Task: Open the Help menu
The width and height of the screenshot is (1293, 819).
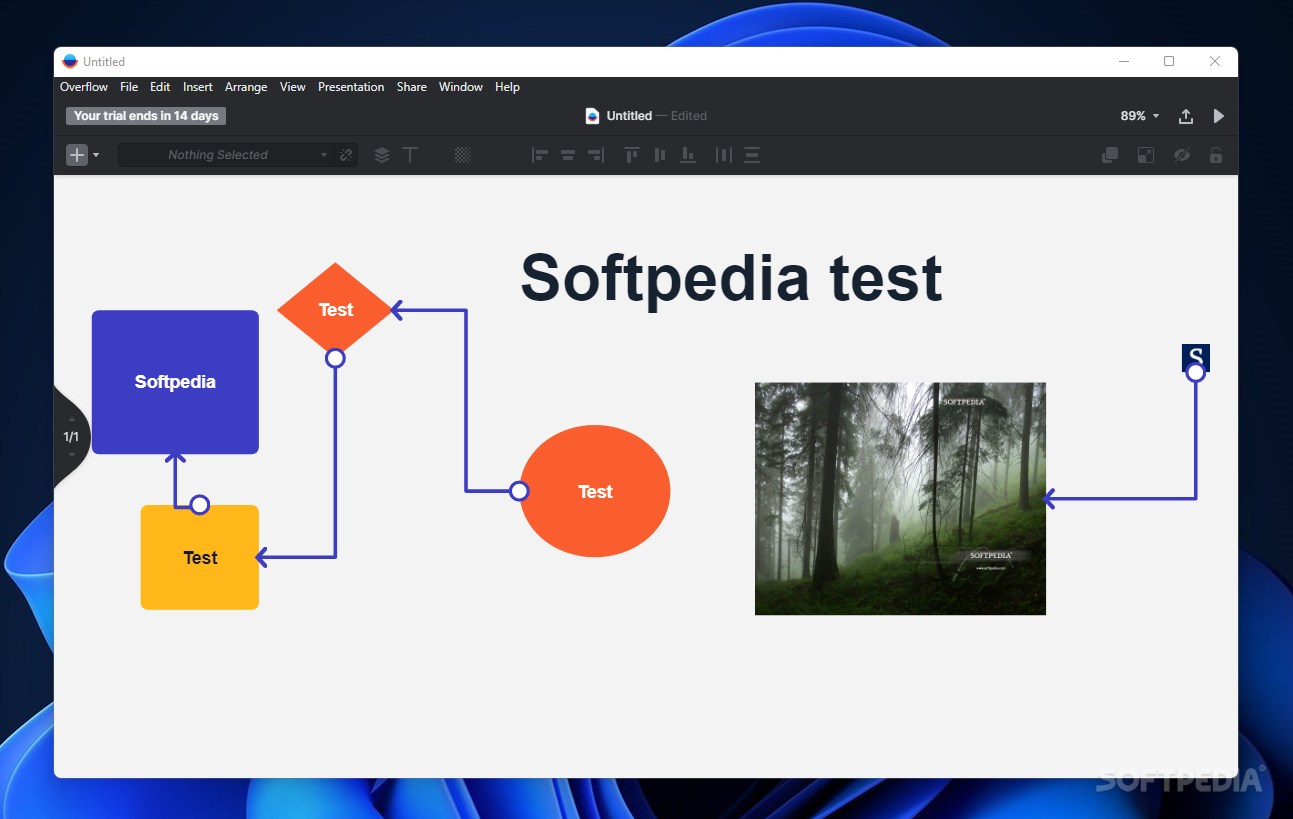Action: [x=508, y=87]
